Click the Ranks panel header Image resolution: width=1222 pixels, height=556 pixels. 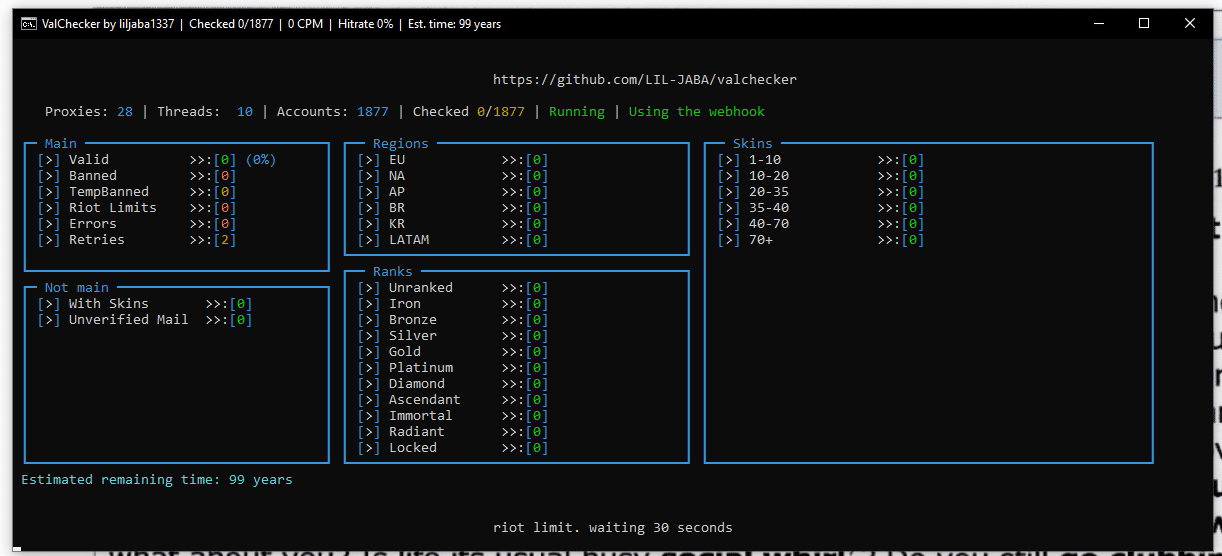click(x=392, y=272)
